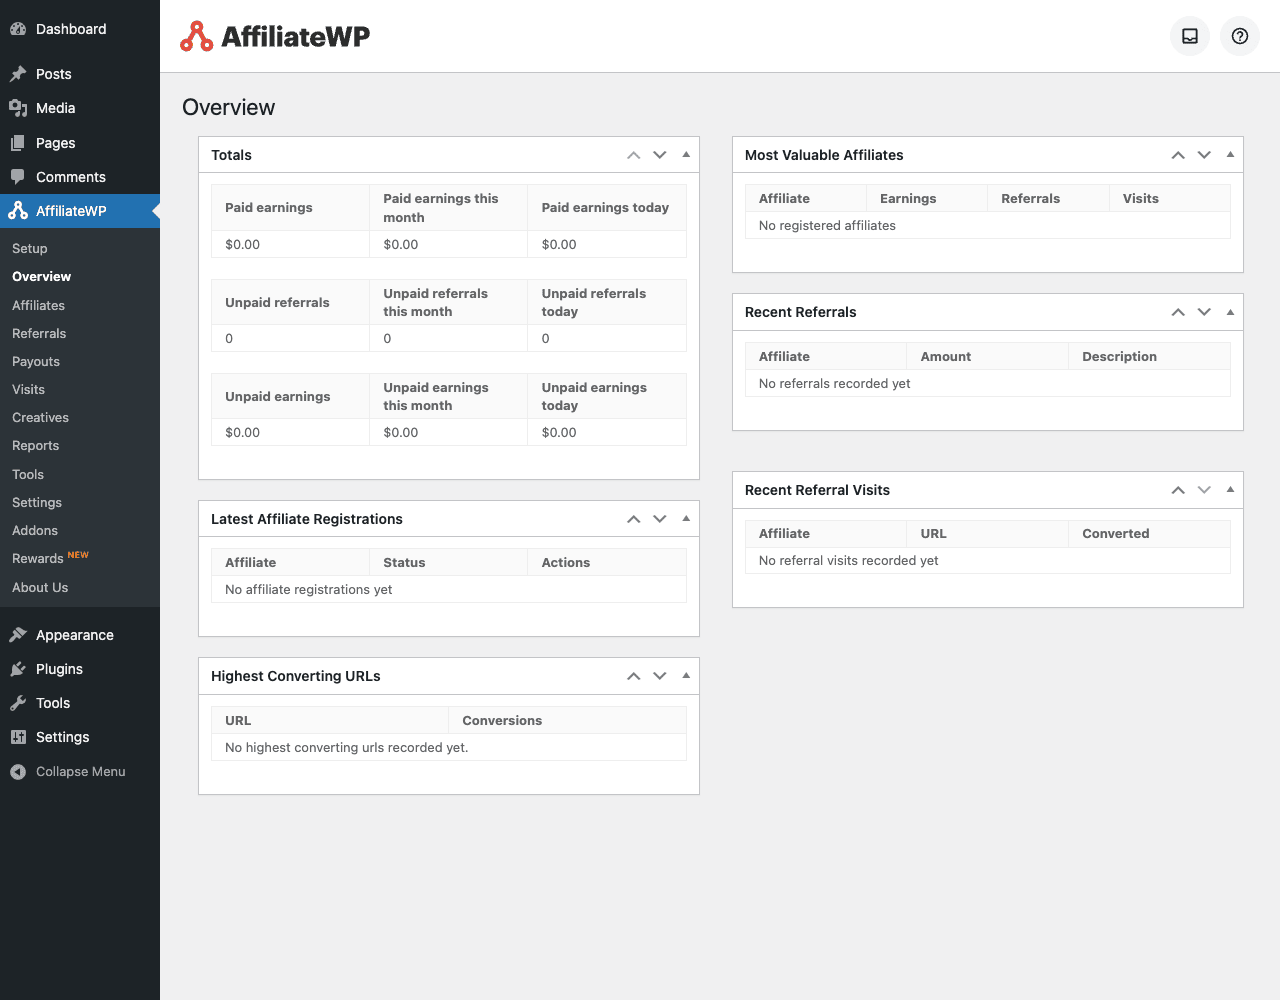Image resolution: width=1280 pixels, height=1000 pixels.
Task: Open the Reports submenu page
Action: pos(80,445)
